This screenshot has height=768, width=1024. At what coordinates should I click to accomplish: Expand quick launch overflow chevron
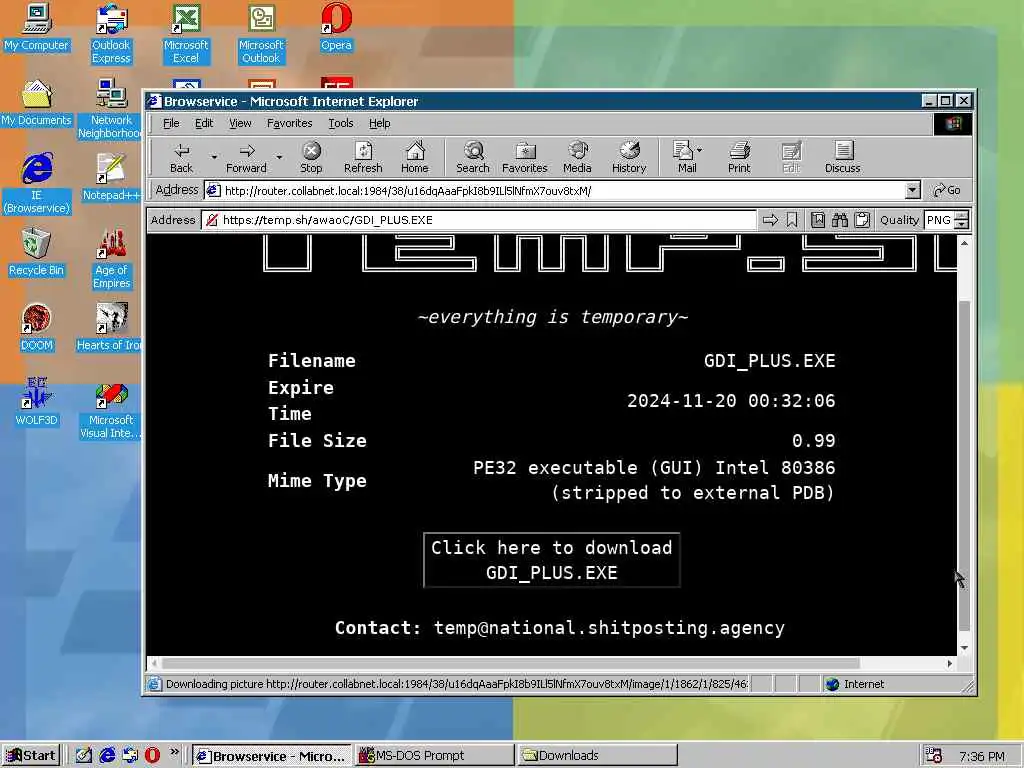pyautogui.click(x=174, y=752)
